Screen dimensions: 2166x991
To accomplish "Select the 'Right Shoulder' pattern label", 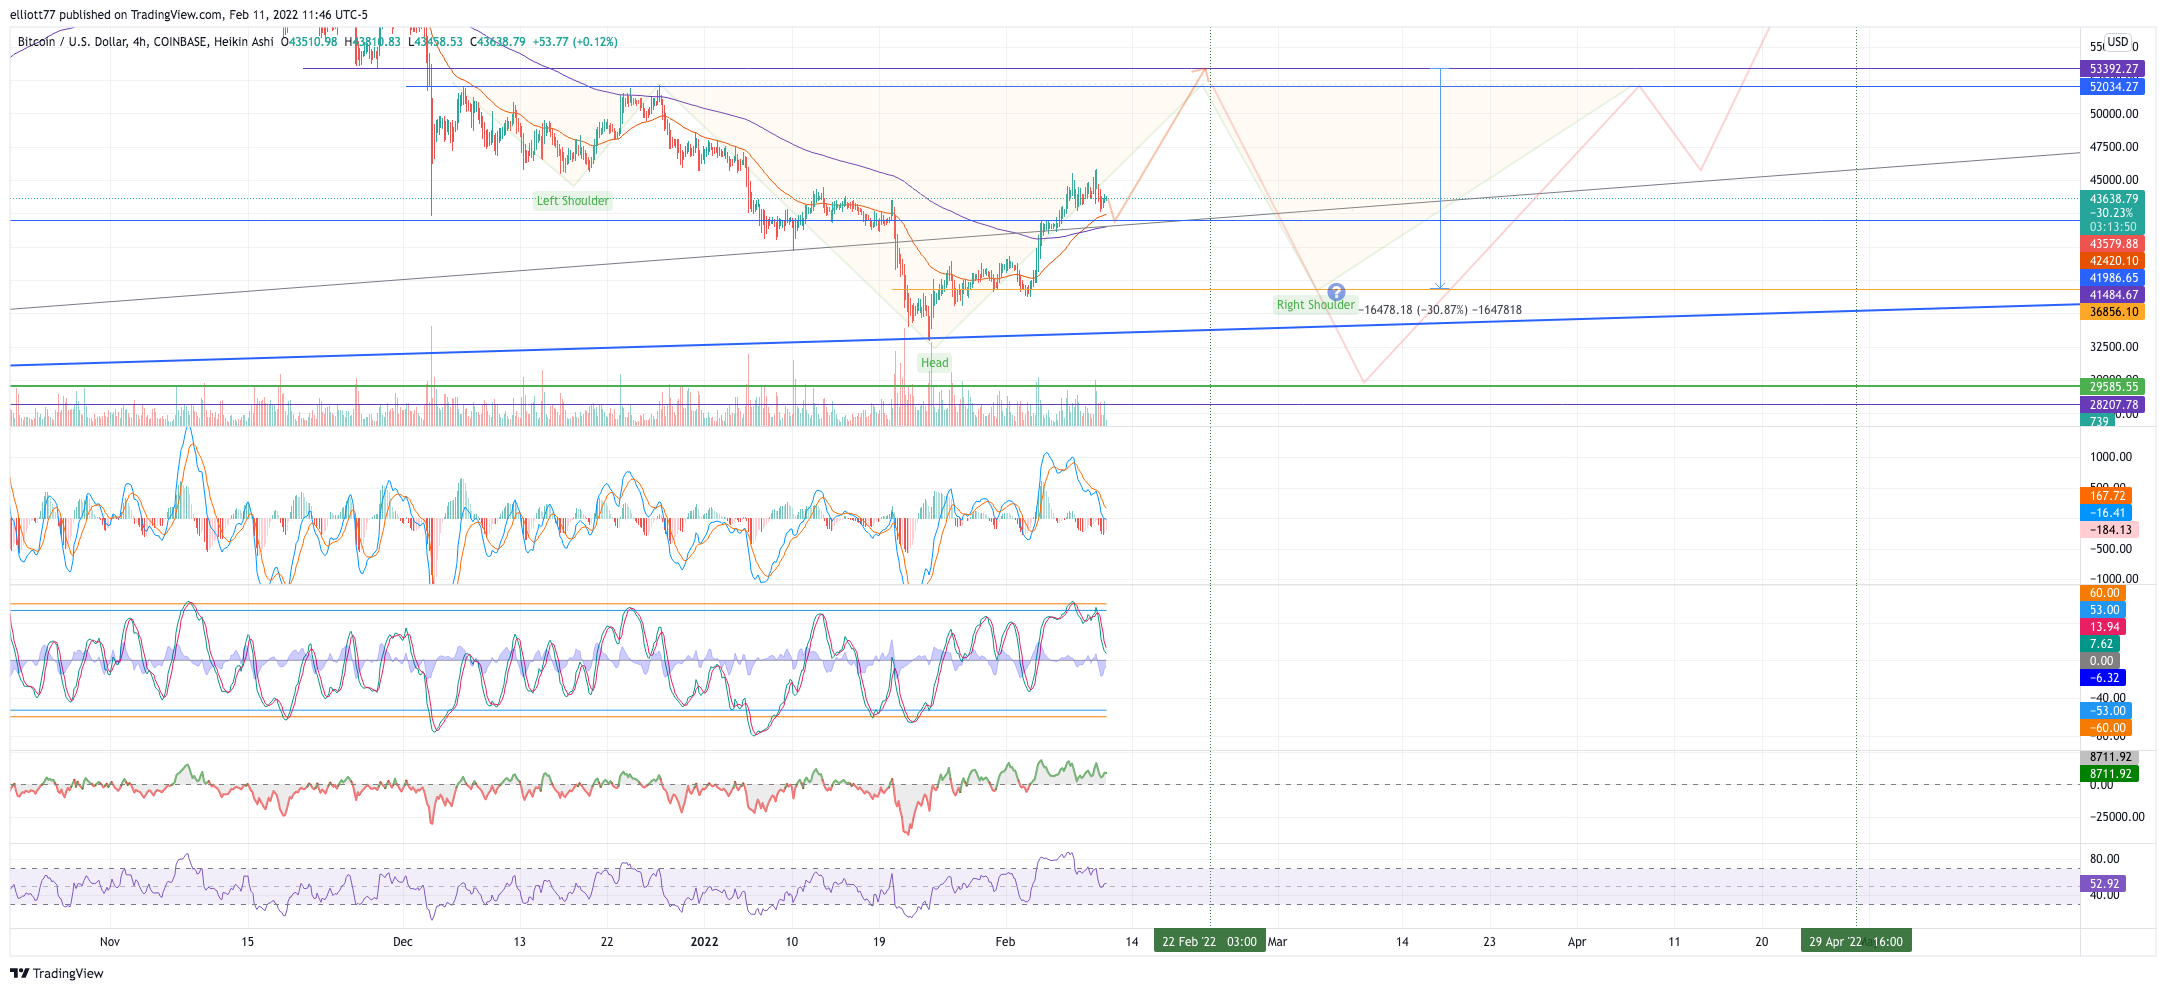I will tap(1315, 305).
